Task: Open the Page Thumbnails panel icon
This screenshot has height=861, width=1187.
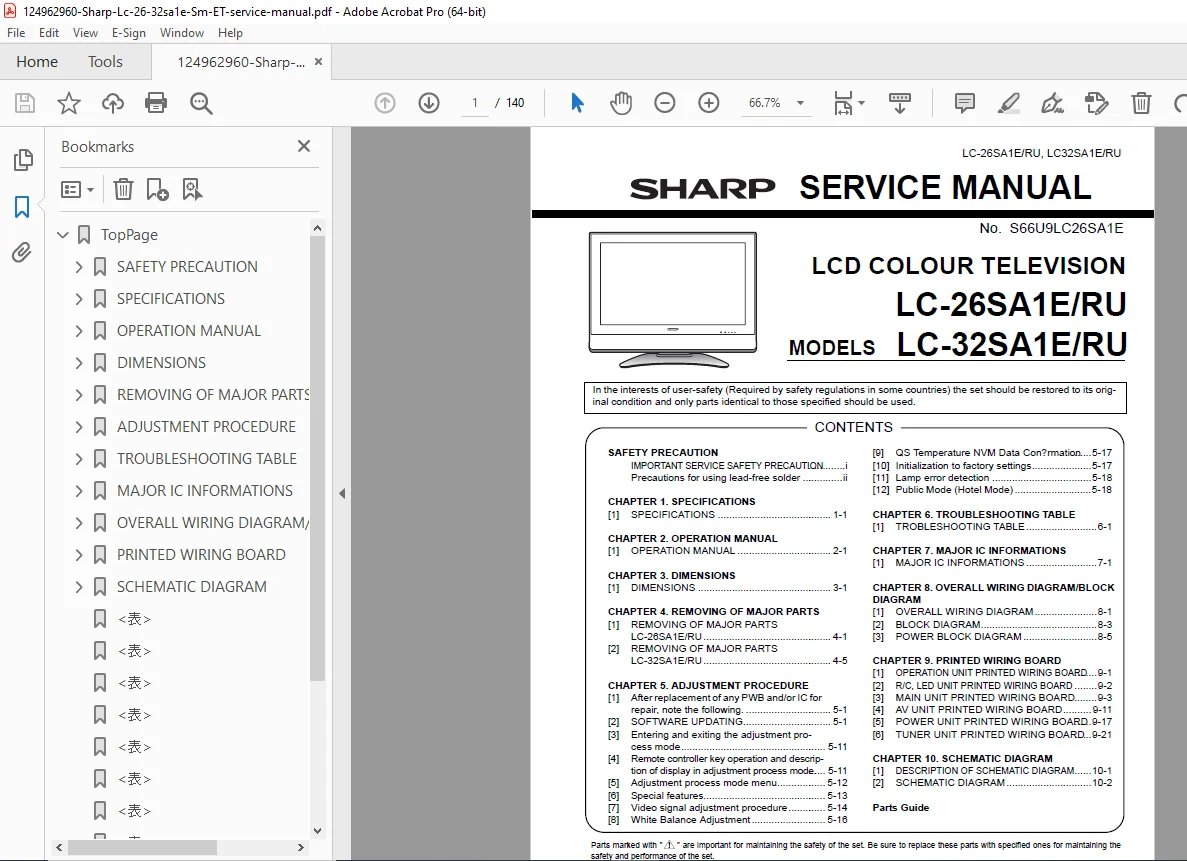Action: click(23, 160)
